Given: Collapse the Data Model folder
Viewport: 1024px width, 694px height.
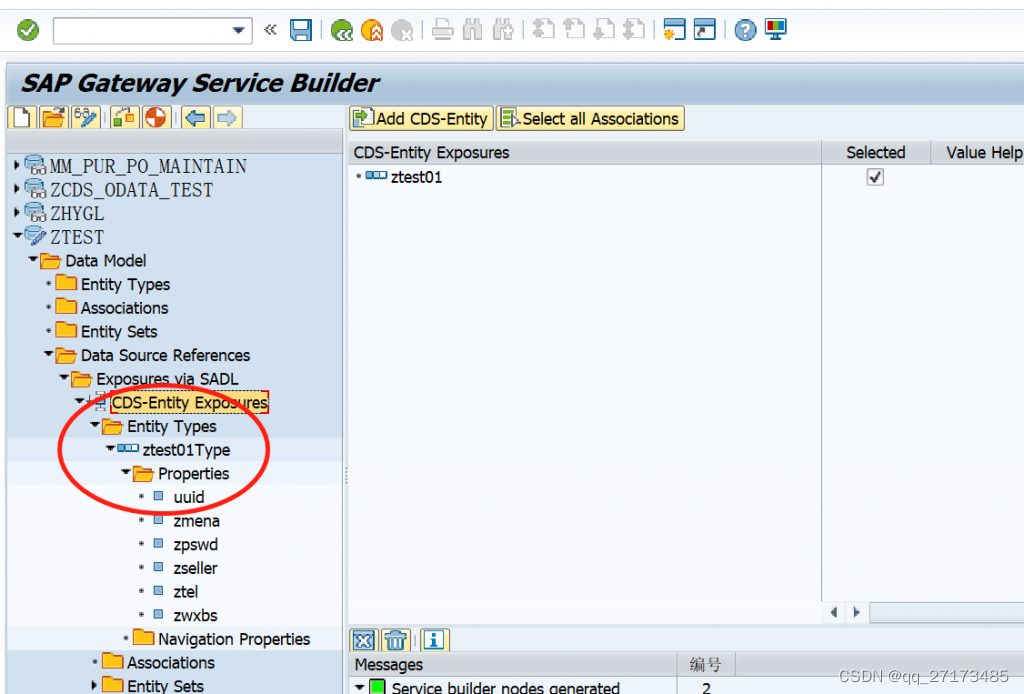Looking at the screenshot, I should click(x=33, y=260).
